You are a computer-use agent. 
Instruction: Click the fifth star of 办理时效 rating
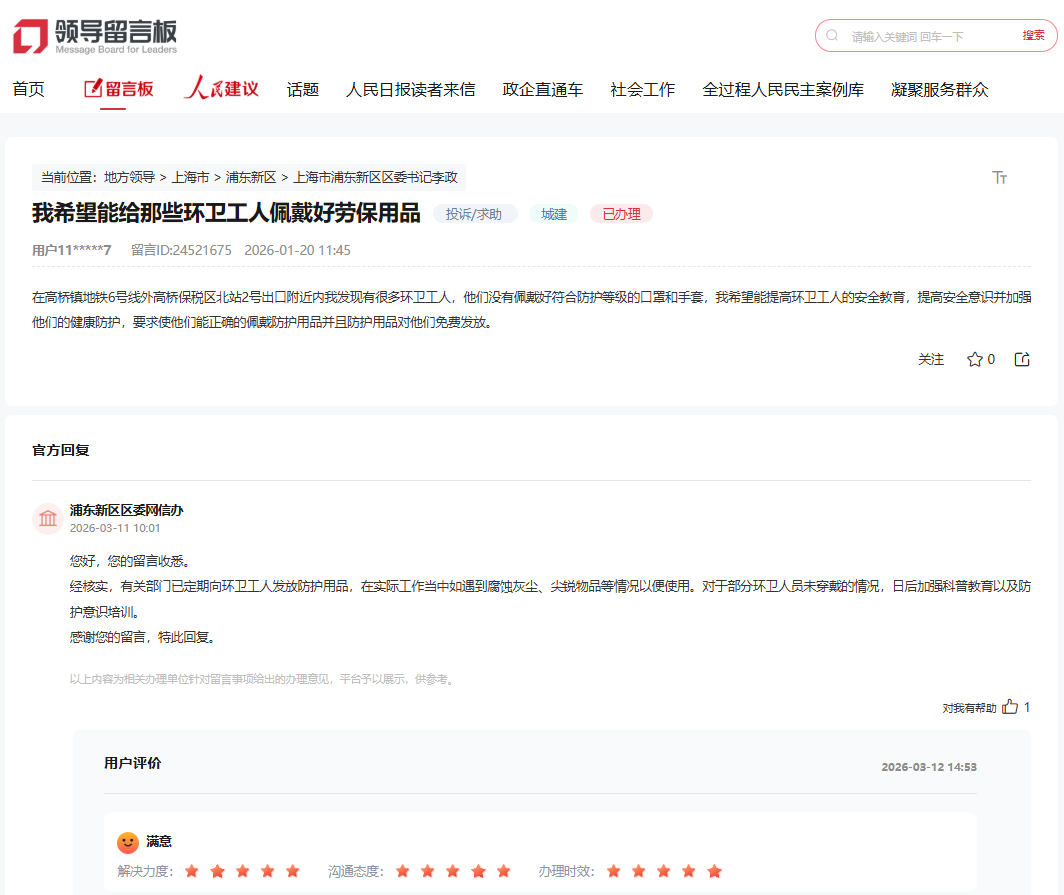[715, 871]
